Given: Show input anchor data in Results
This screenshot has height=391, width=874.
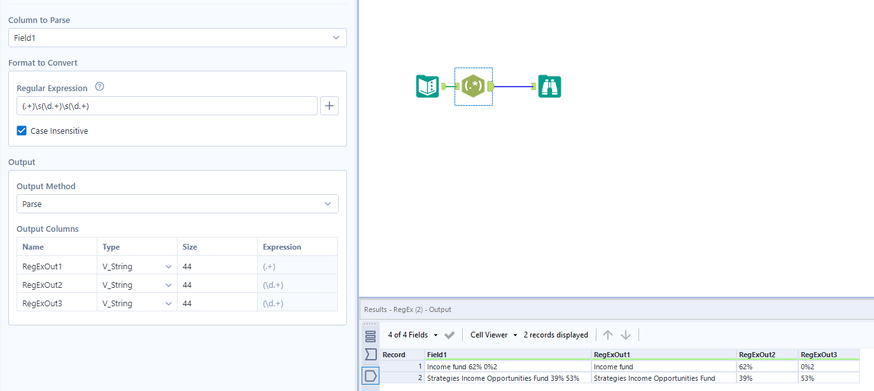Looking at the screenshot, I should click(370, 354).
